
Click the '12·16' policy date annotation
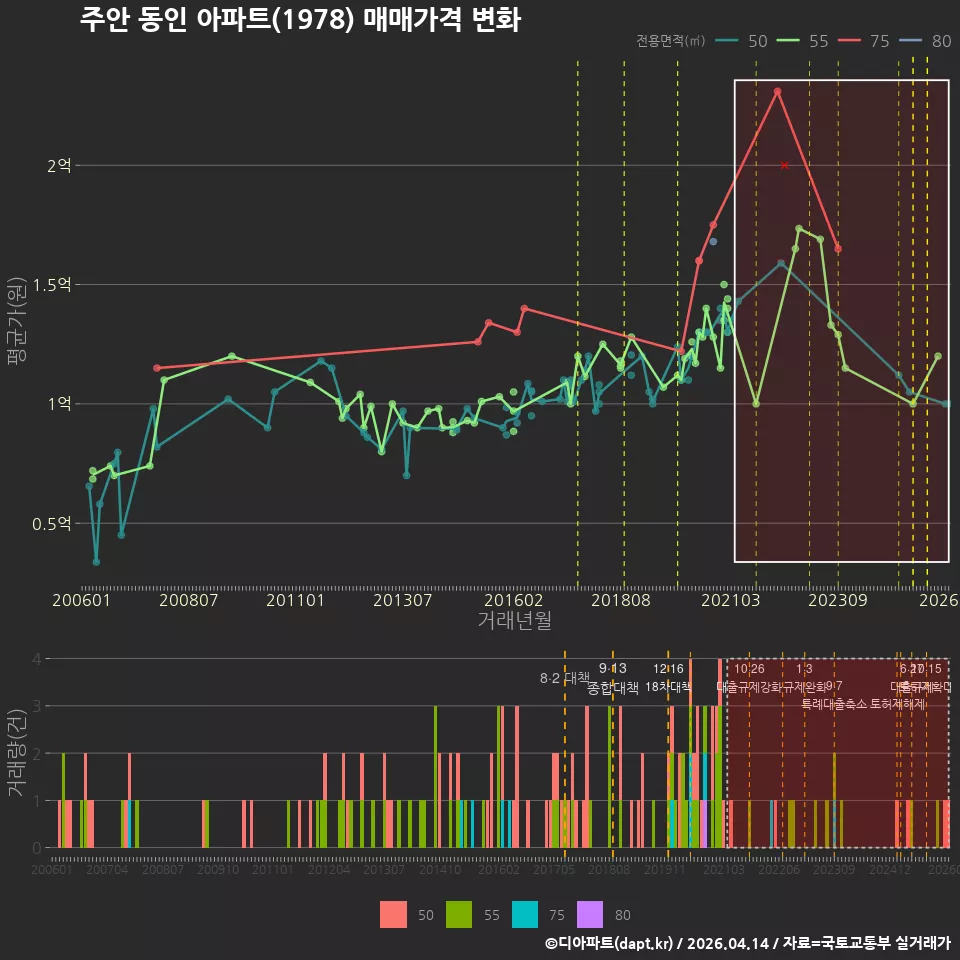pyautogui.click(x=668, y=669)
